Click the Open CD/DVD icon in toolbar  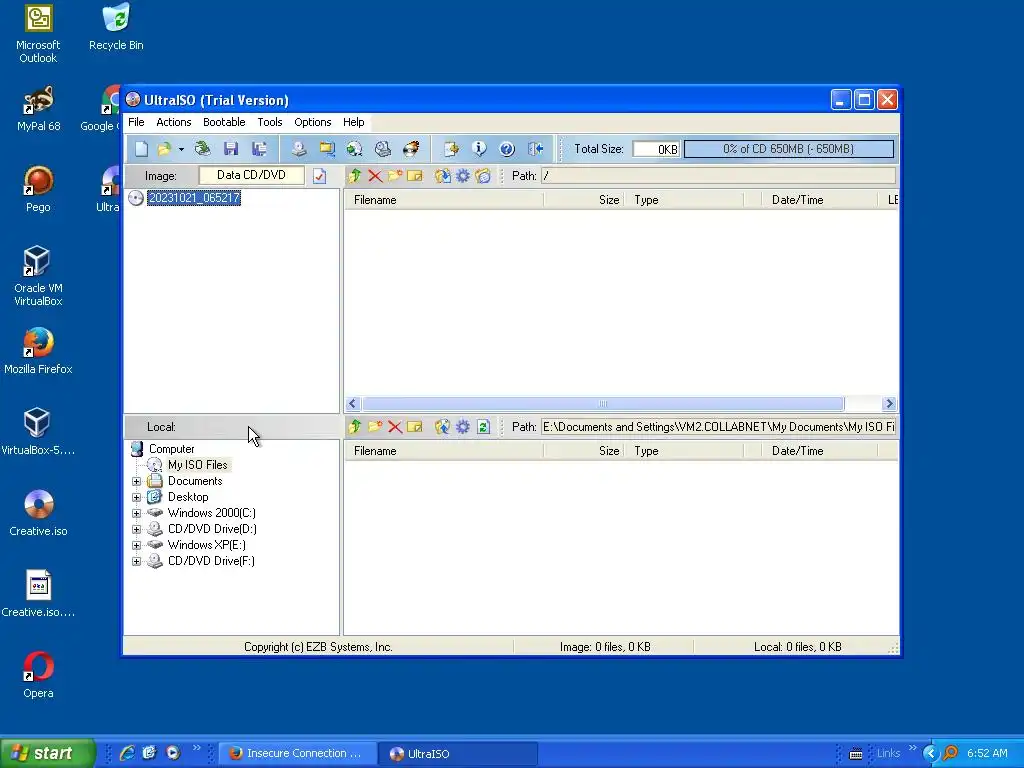tap(203, 149)
